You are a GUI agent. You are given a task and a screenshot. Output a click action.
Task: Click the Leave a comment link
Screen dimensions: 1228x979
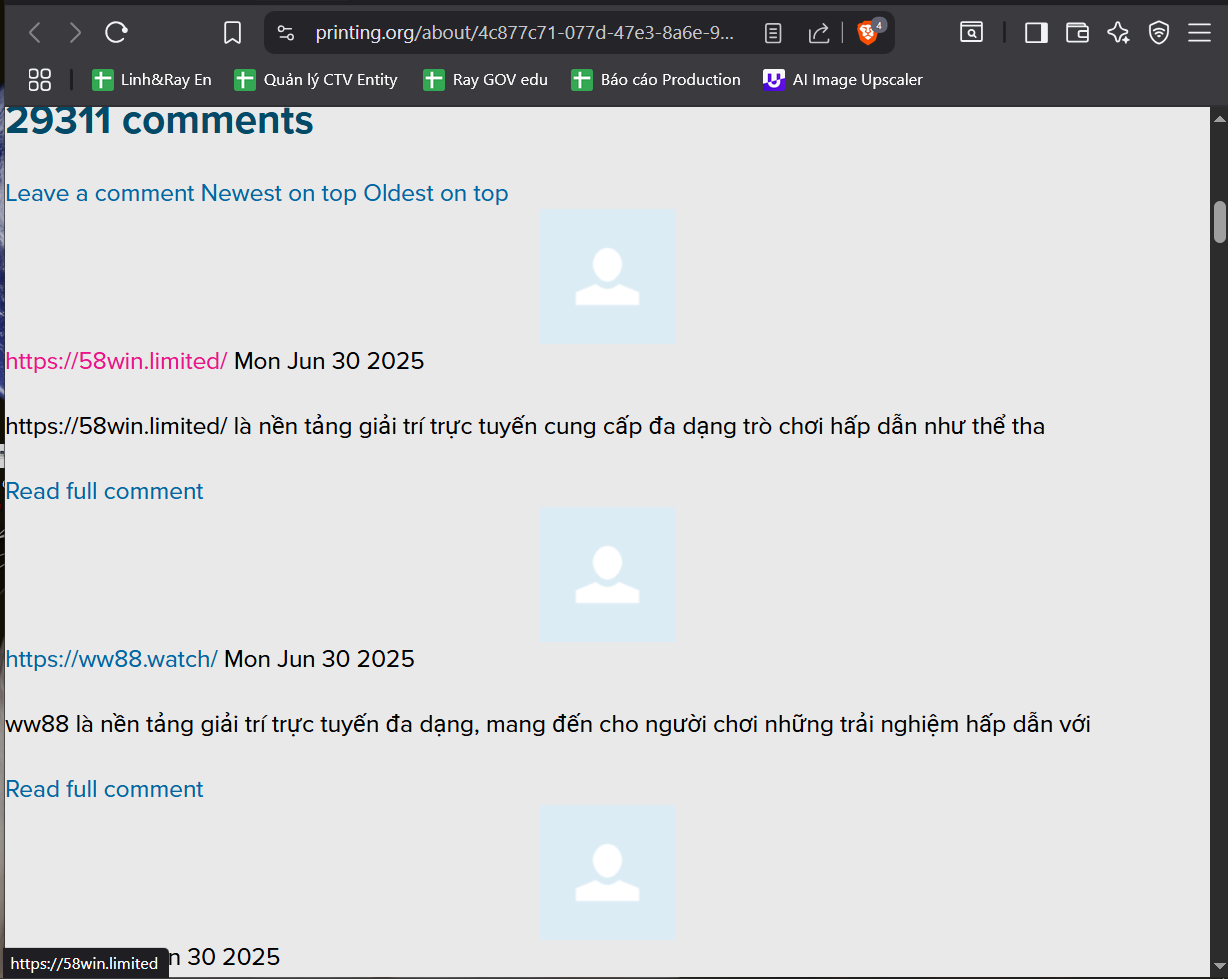[100, 193]
